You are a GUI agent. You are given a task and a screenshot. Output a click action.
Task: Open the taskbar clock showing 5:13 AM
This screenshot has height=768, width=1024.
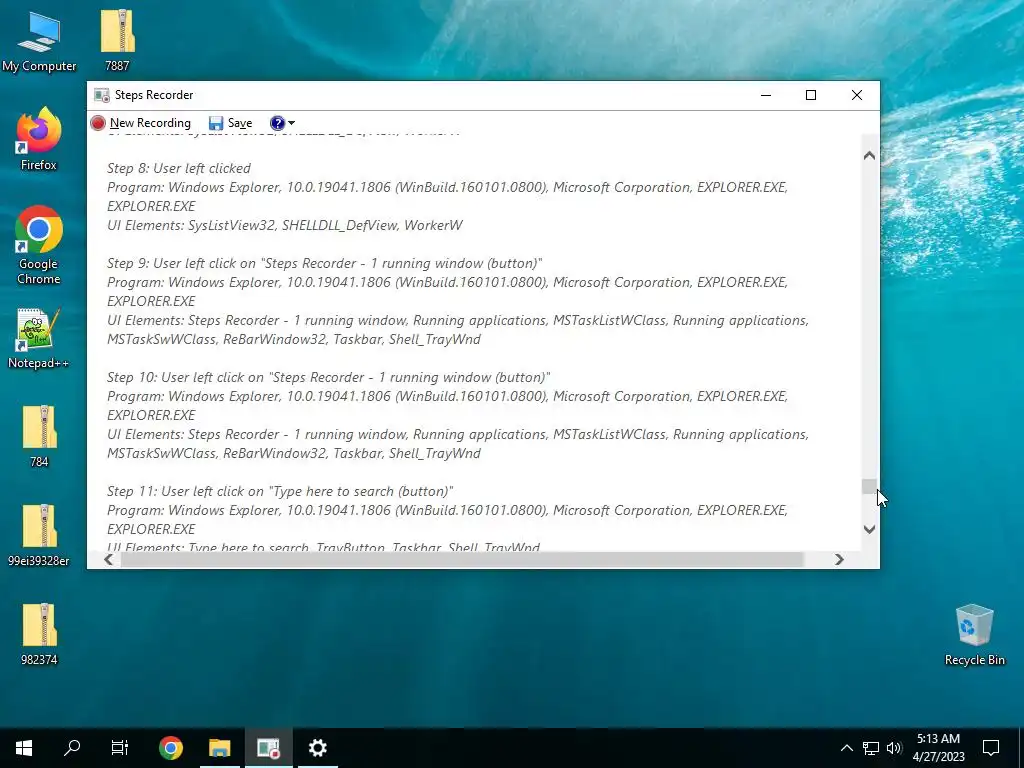[x=938, y=748]
